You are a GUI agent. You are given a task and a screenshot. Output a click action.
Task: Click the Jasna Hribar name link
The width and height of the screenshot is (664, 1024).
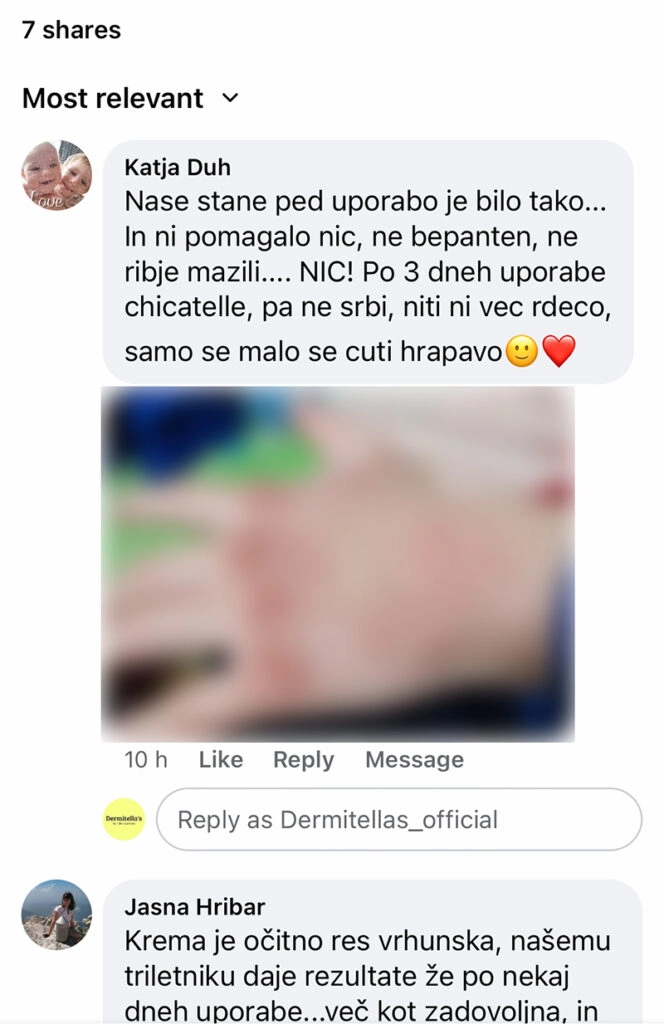pyautogui.click(x=195, y=907)
